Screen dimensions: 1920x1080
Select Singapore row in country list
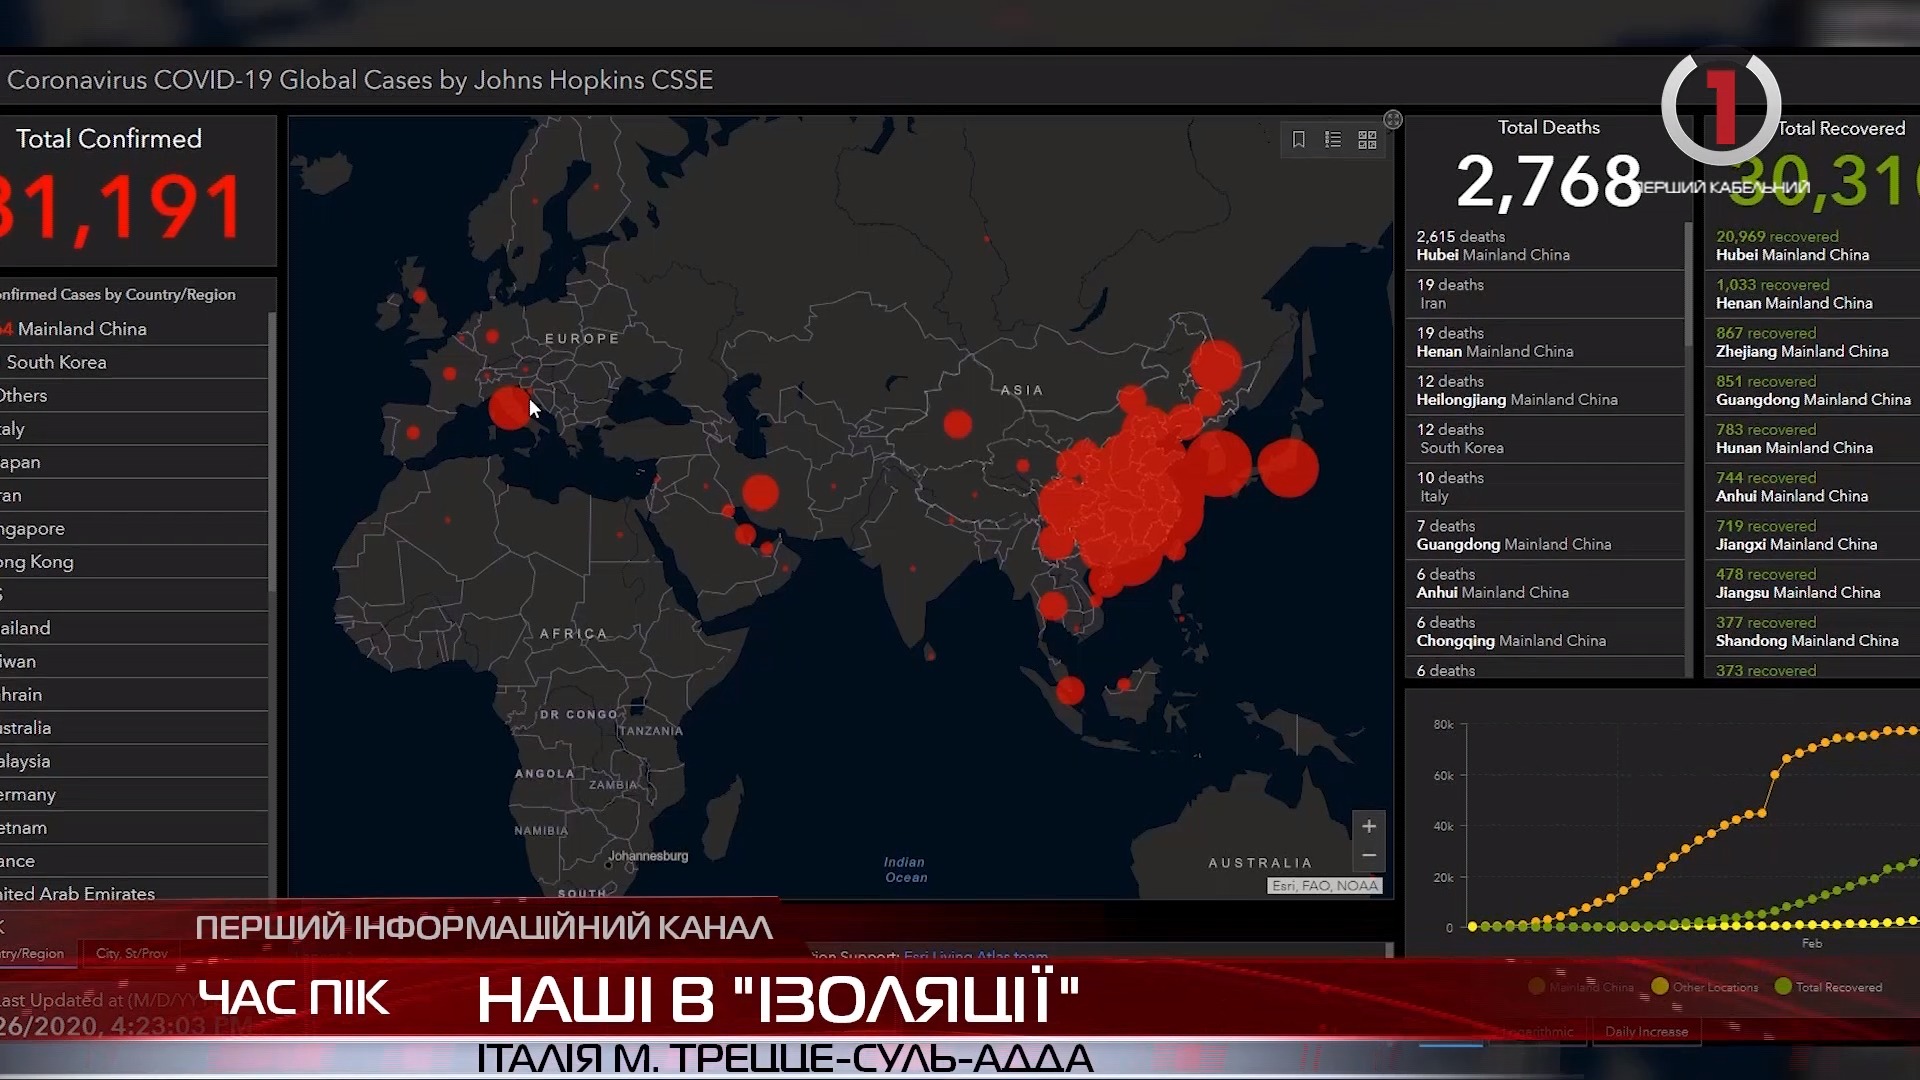134,528
